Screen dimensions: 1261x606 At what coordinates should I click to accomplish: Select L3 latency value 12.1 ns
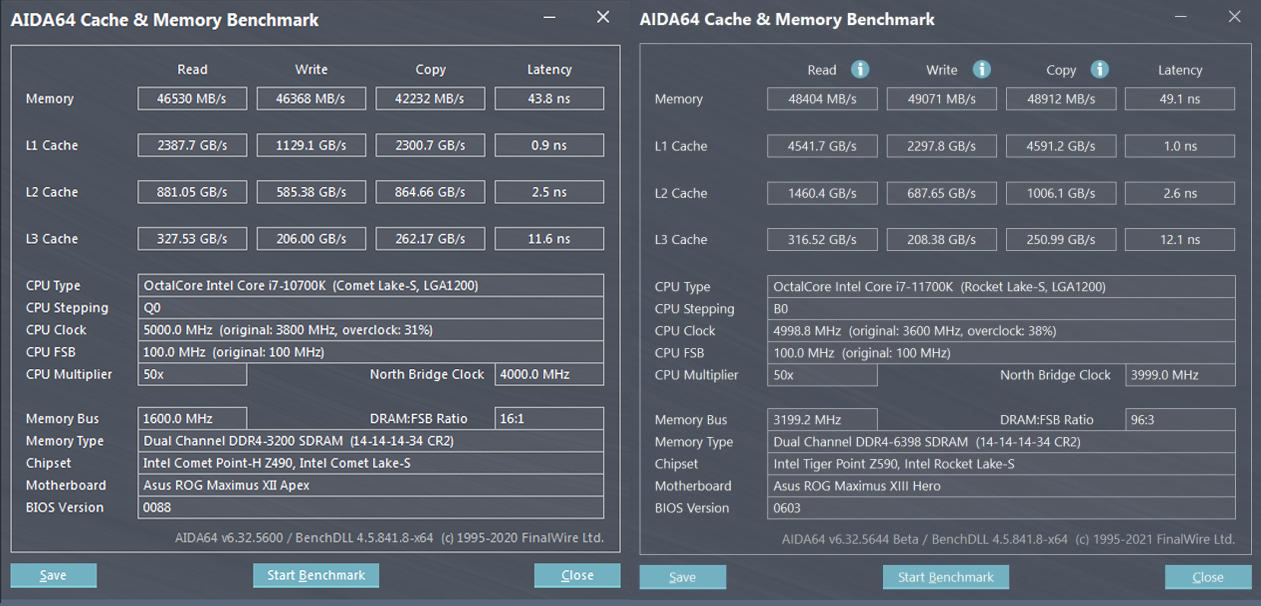coord(1180,240)
